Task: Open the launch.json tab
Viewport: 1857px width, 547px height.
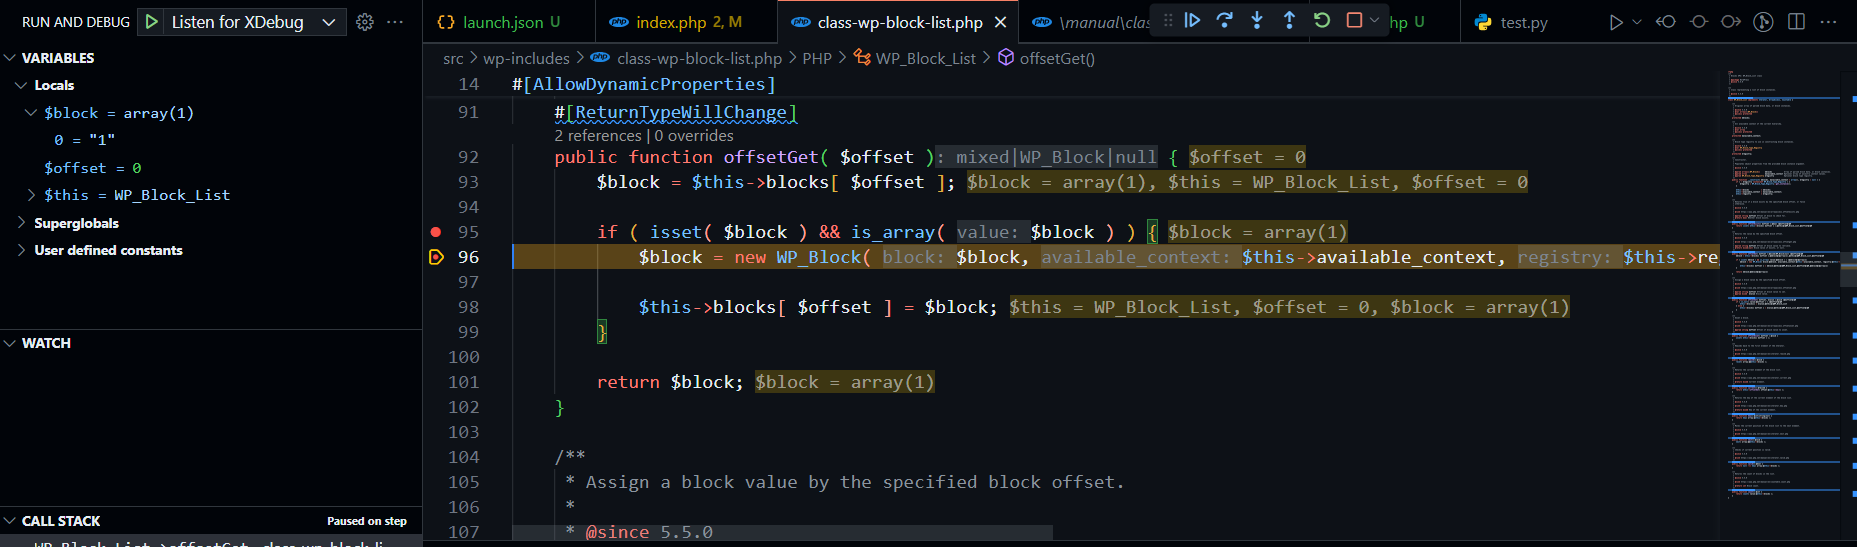Action: click(501, 22)
